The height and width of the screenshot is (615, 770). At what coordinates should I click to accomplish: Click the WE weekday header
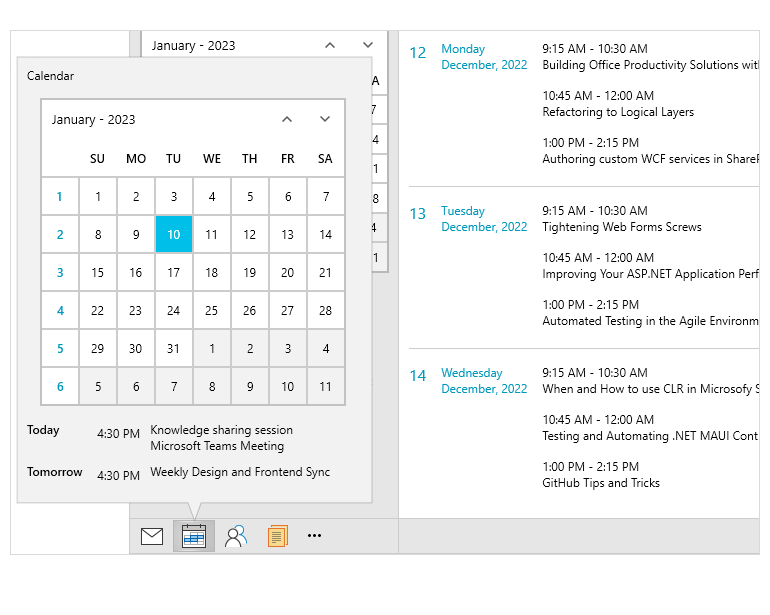pos(212,159)
